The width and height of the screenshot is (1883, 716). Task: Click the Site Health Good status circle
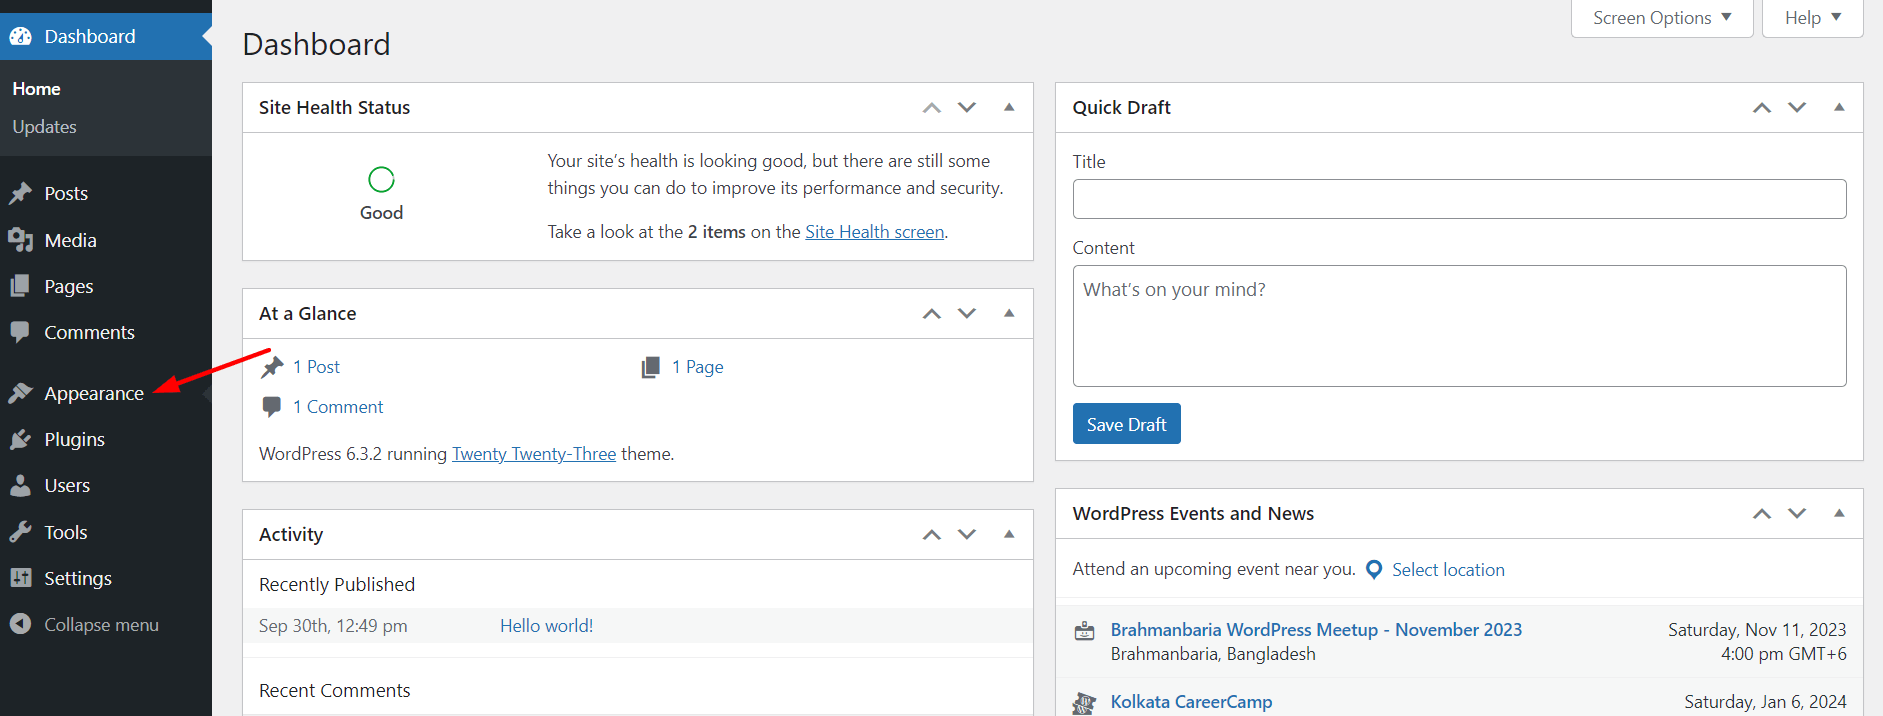(x=381, y=179)
